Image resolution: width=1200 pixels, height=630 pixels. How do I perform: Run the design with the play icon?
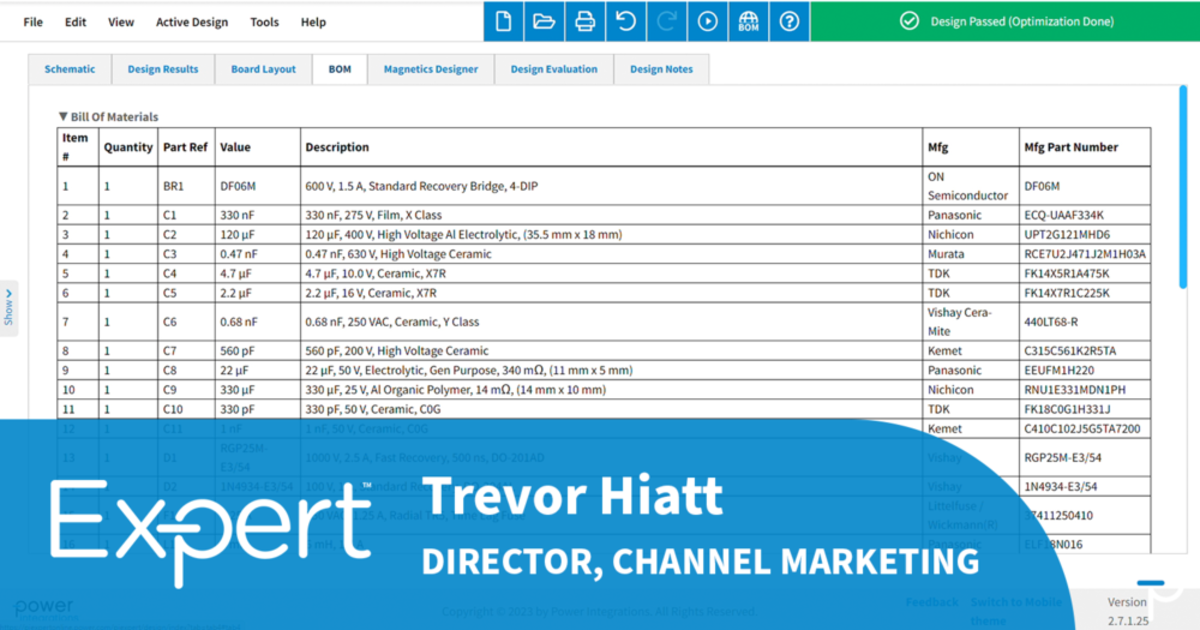[708, 21]
